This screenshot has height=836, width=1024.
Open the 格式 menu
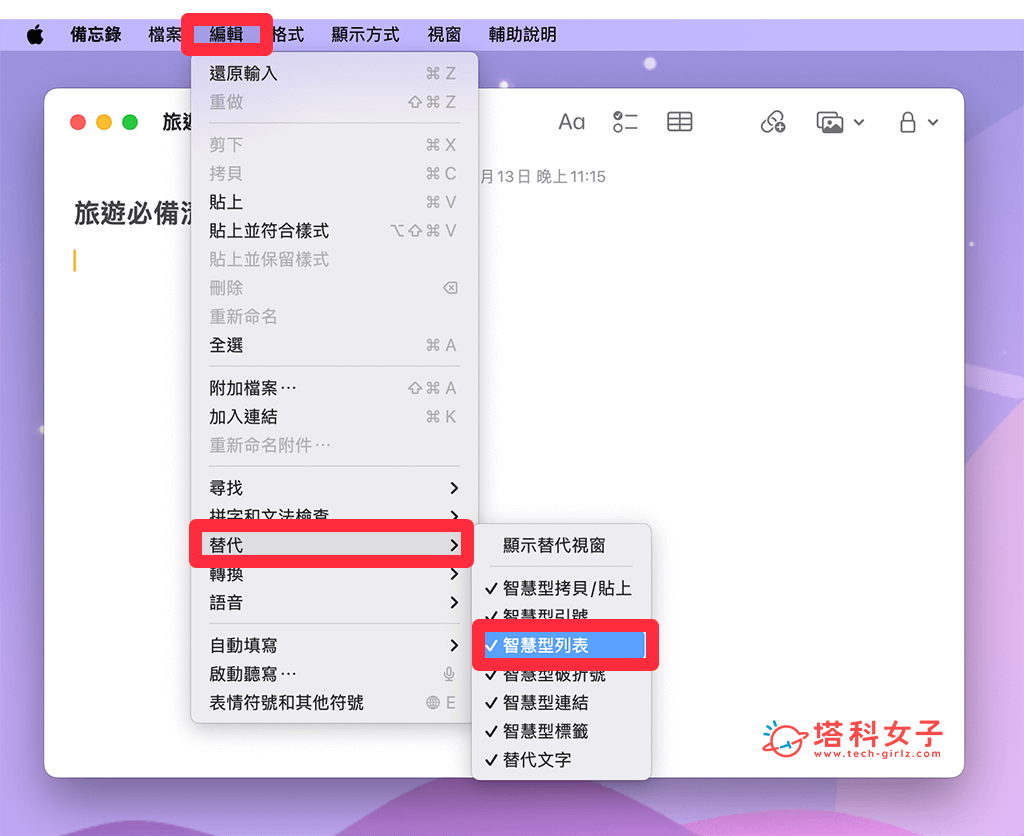click(288, 34)
